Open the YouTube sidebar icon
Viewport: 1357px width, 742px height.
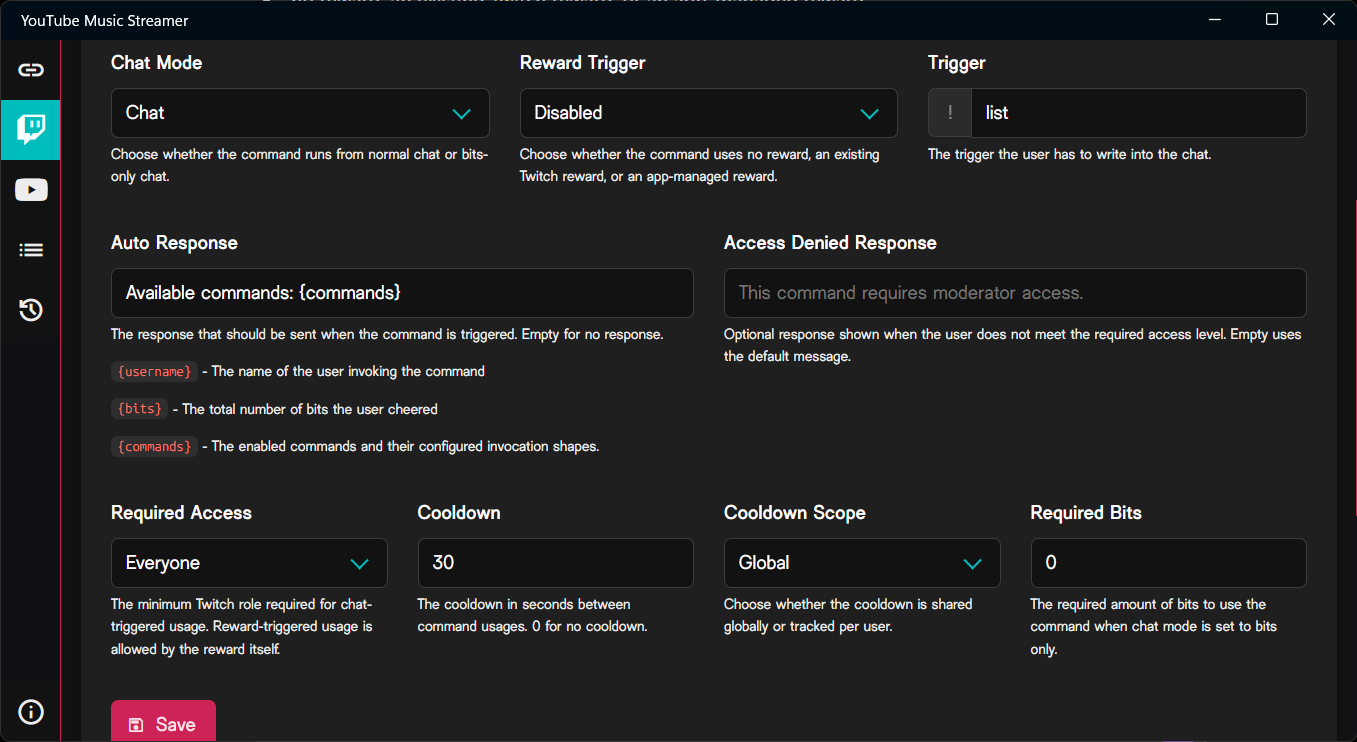pyautogui.click(x=30, y=190)
